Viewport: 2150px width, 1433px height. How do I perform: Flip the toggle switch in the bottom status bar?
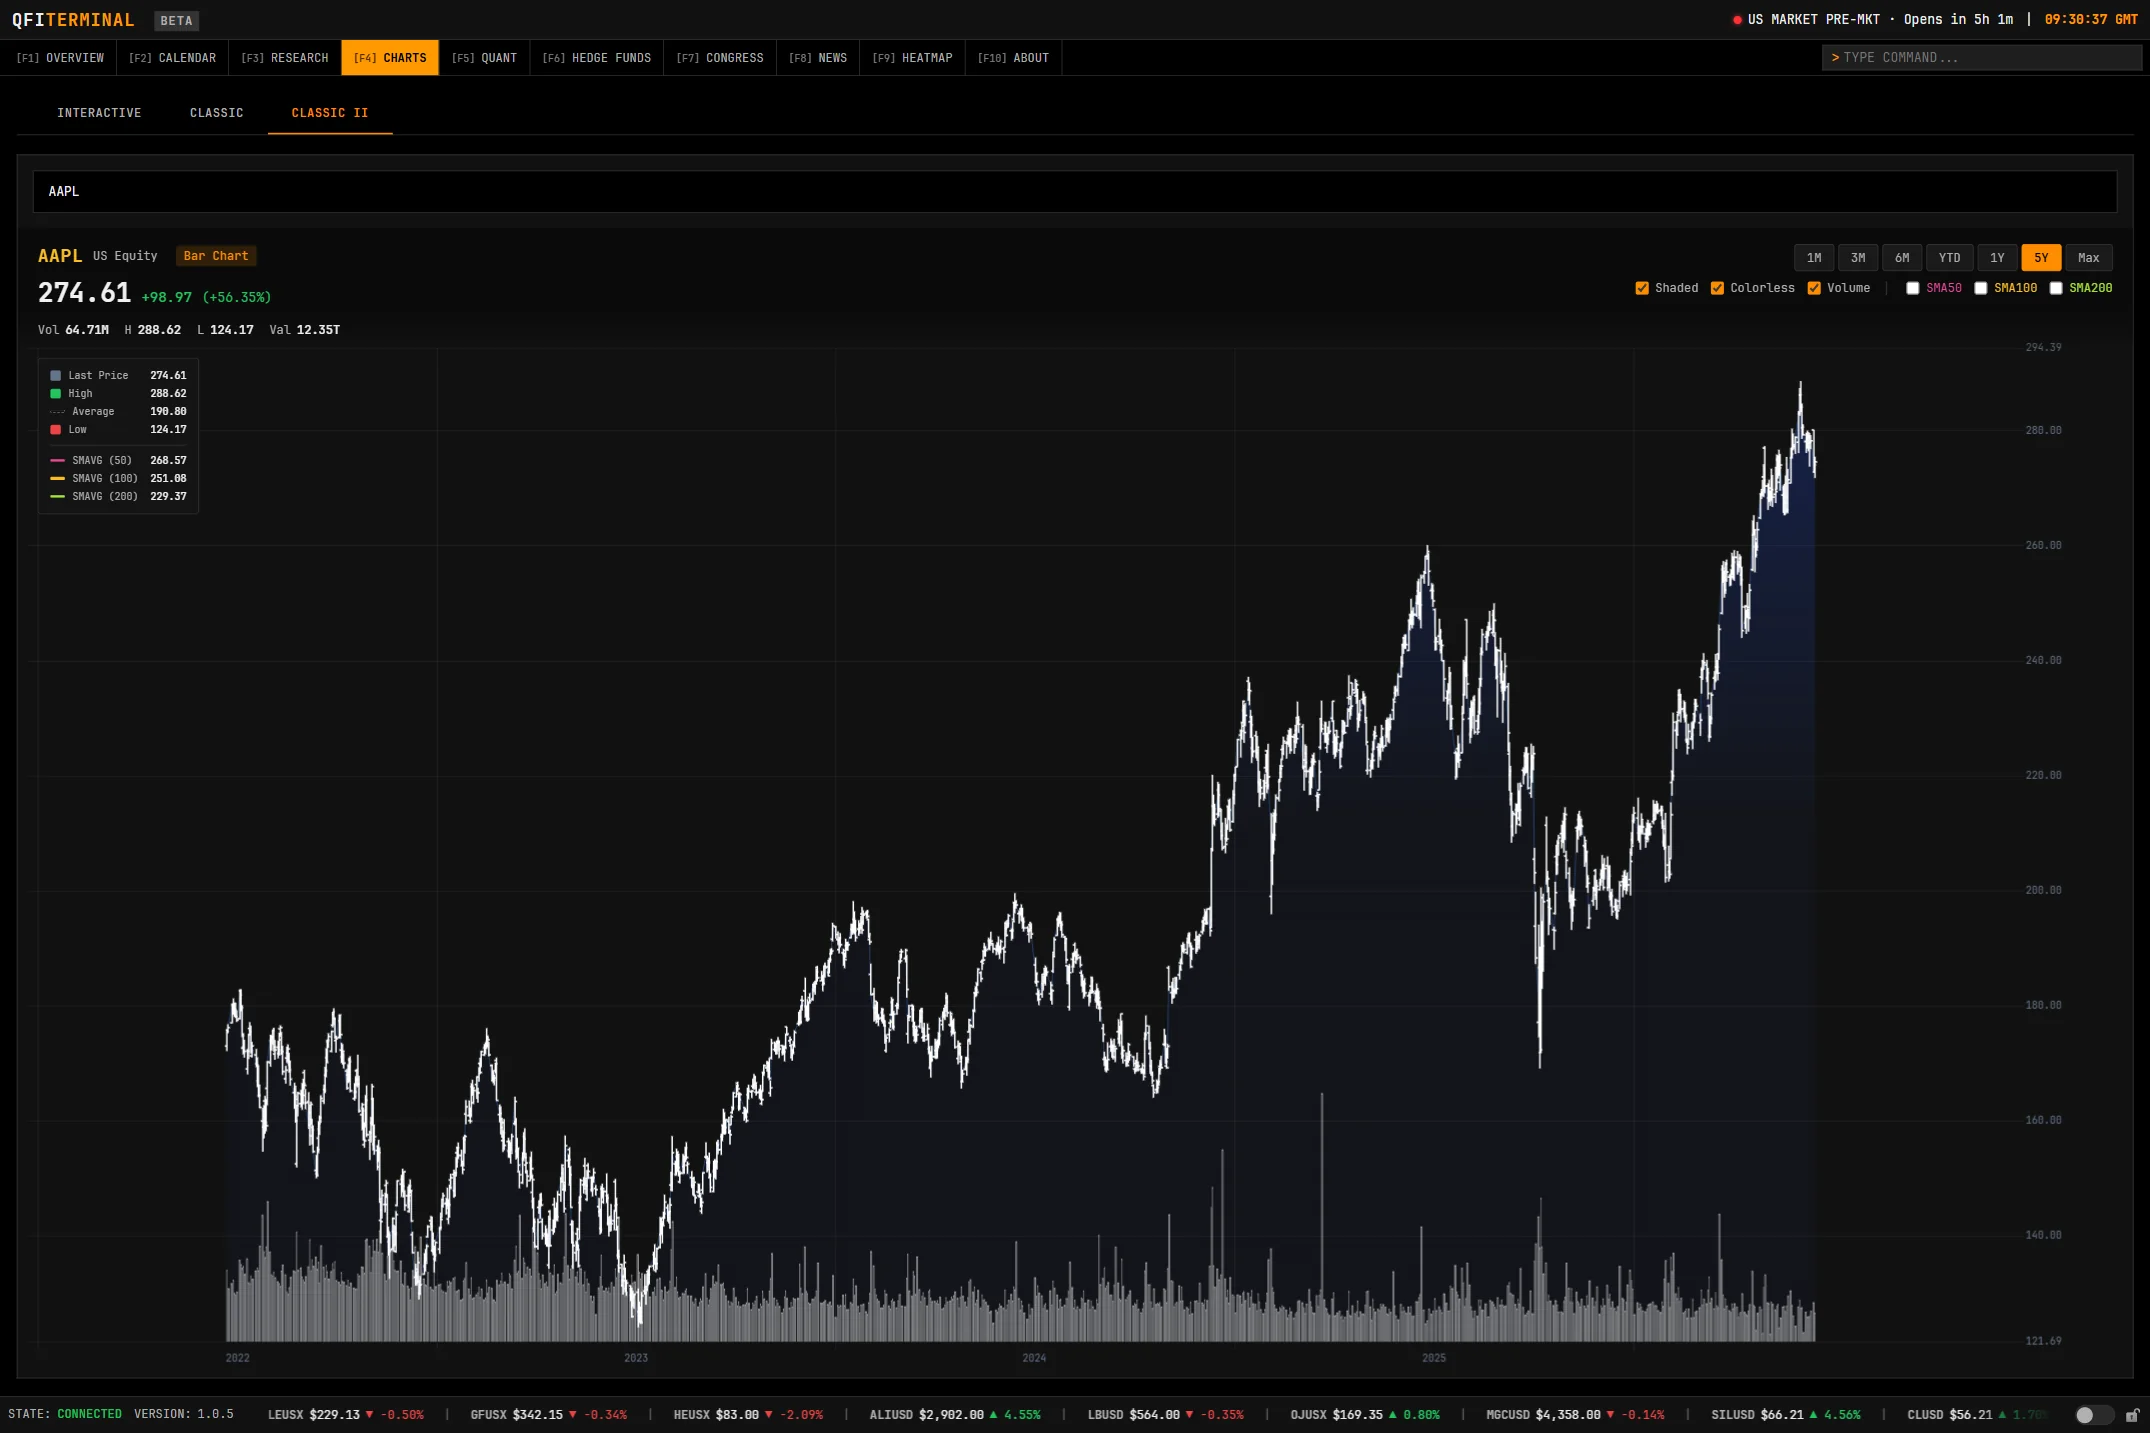pyautogui.click(x=2093, y=1415)
